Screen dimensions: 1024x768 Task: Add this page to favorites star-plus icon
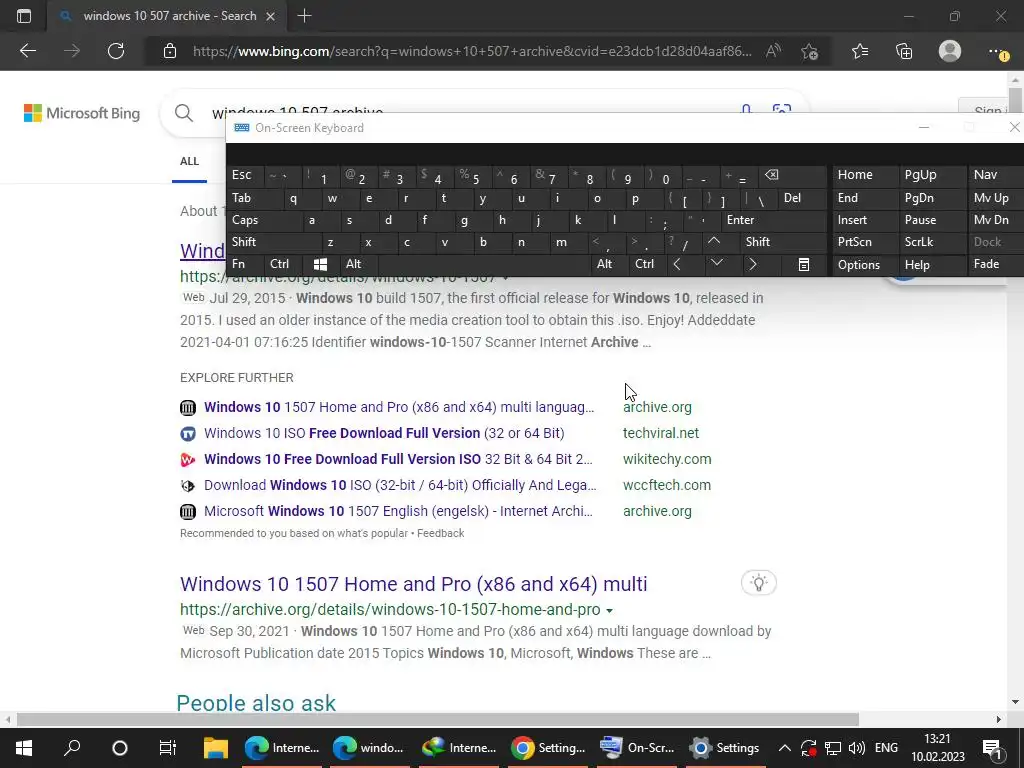tap(810, 51)
